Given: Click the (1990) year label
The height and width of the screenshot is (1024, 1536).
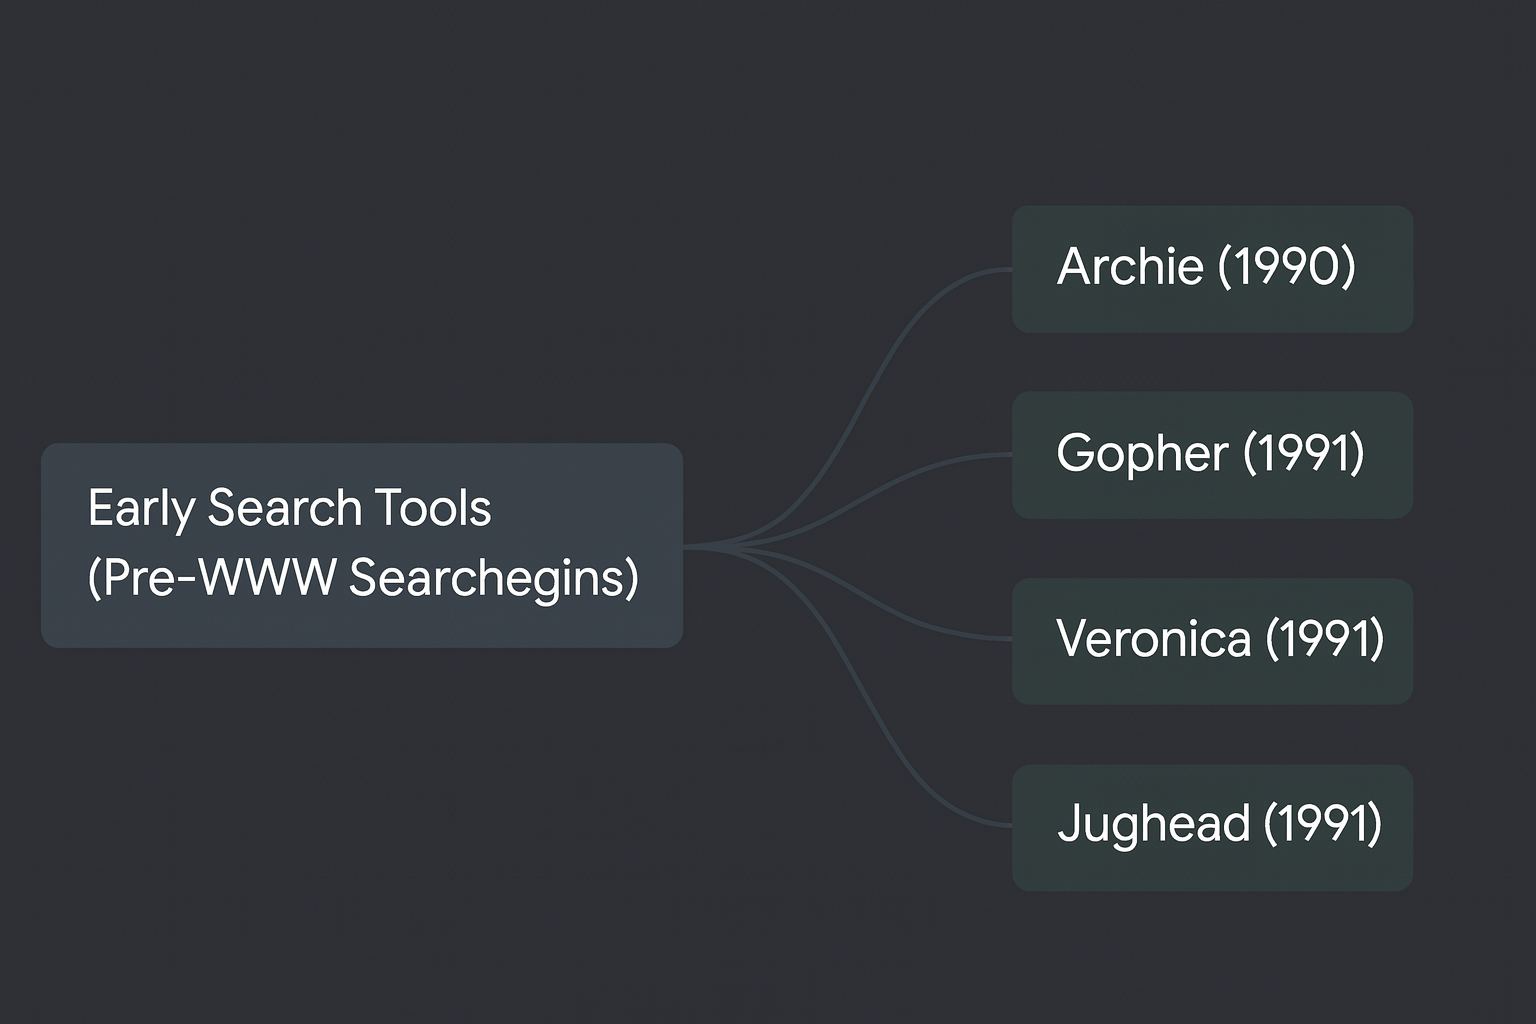Looking at the screenshot, I should point(1287,267).
